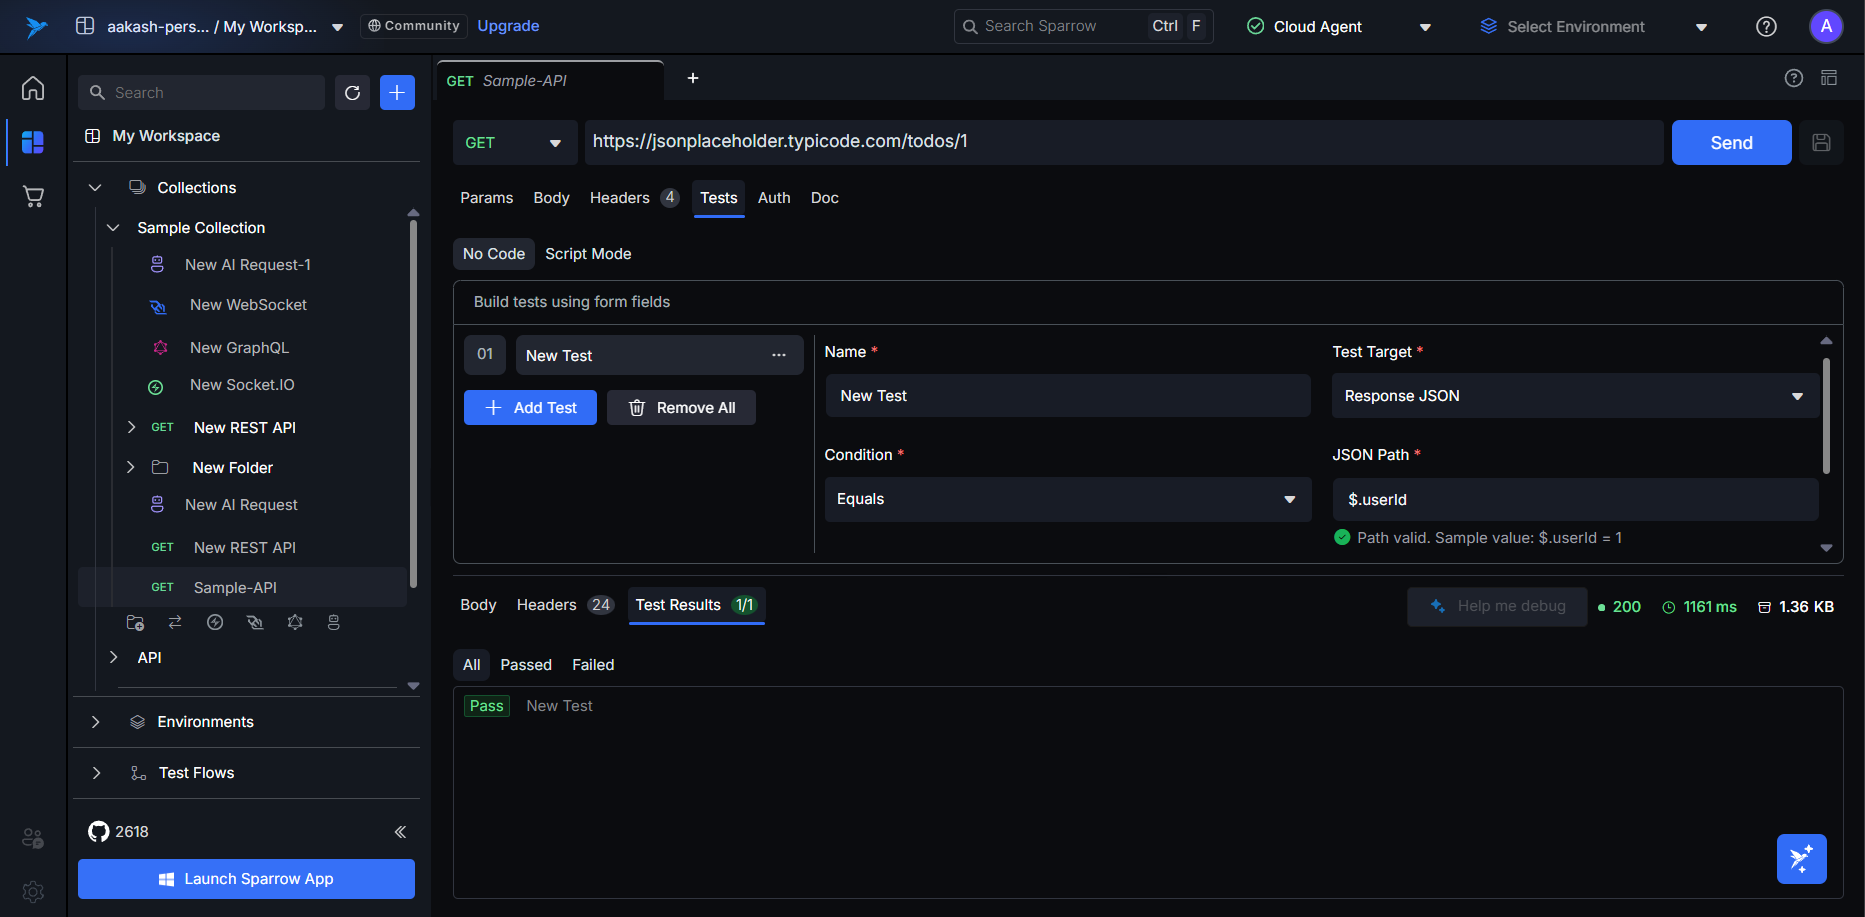
Task: Click the Send button
Action: pyautogui.click(x=1731, y=143)
